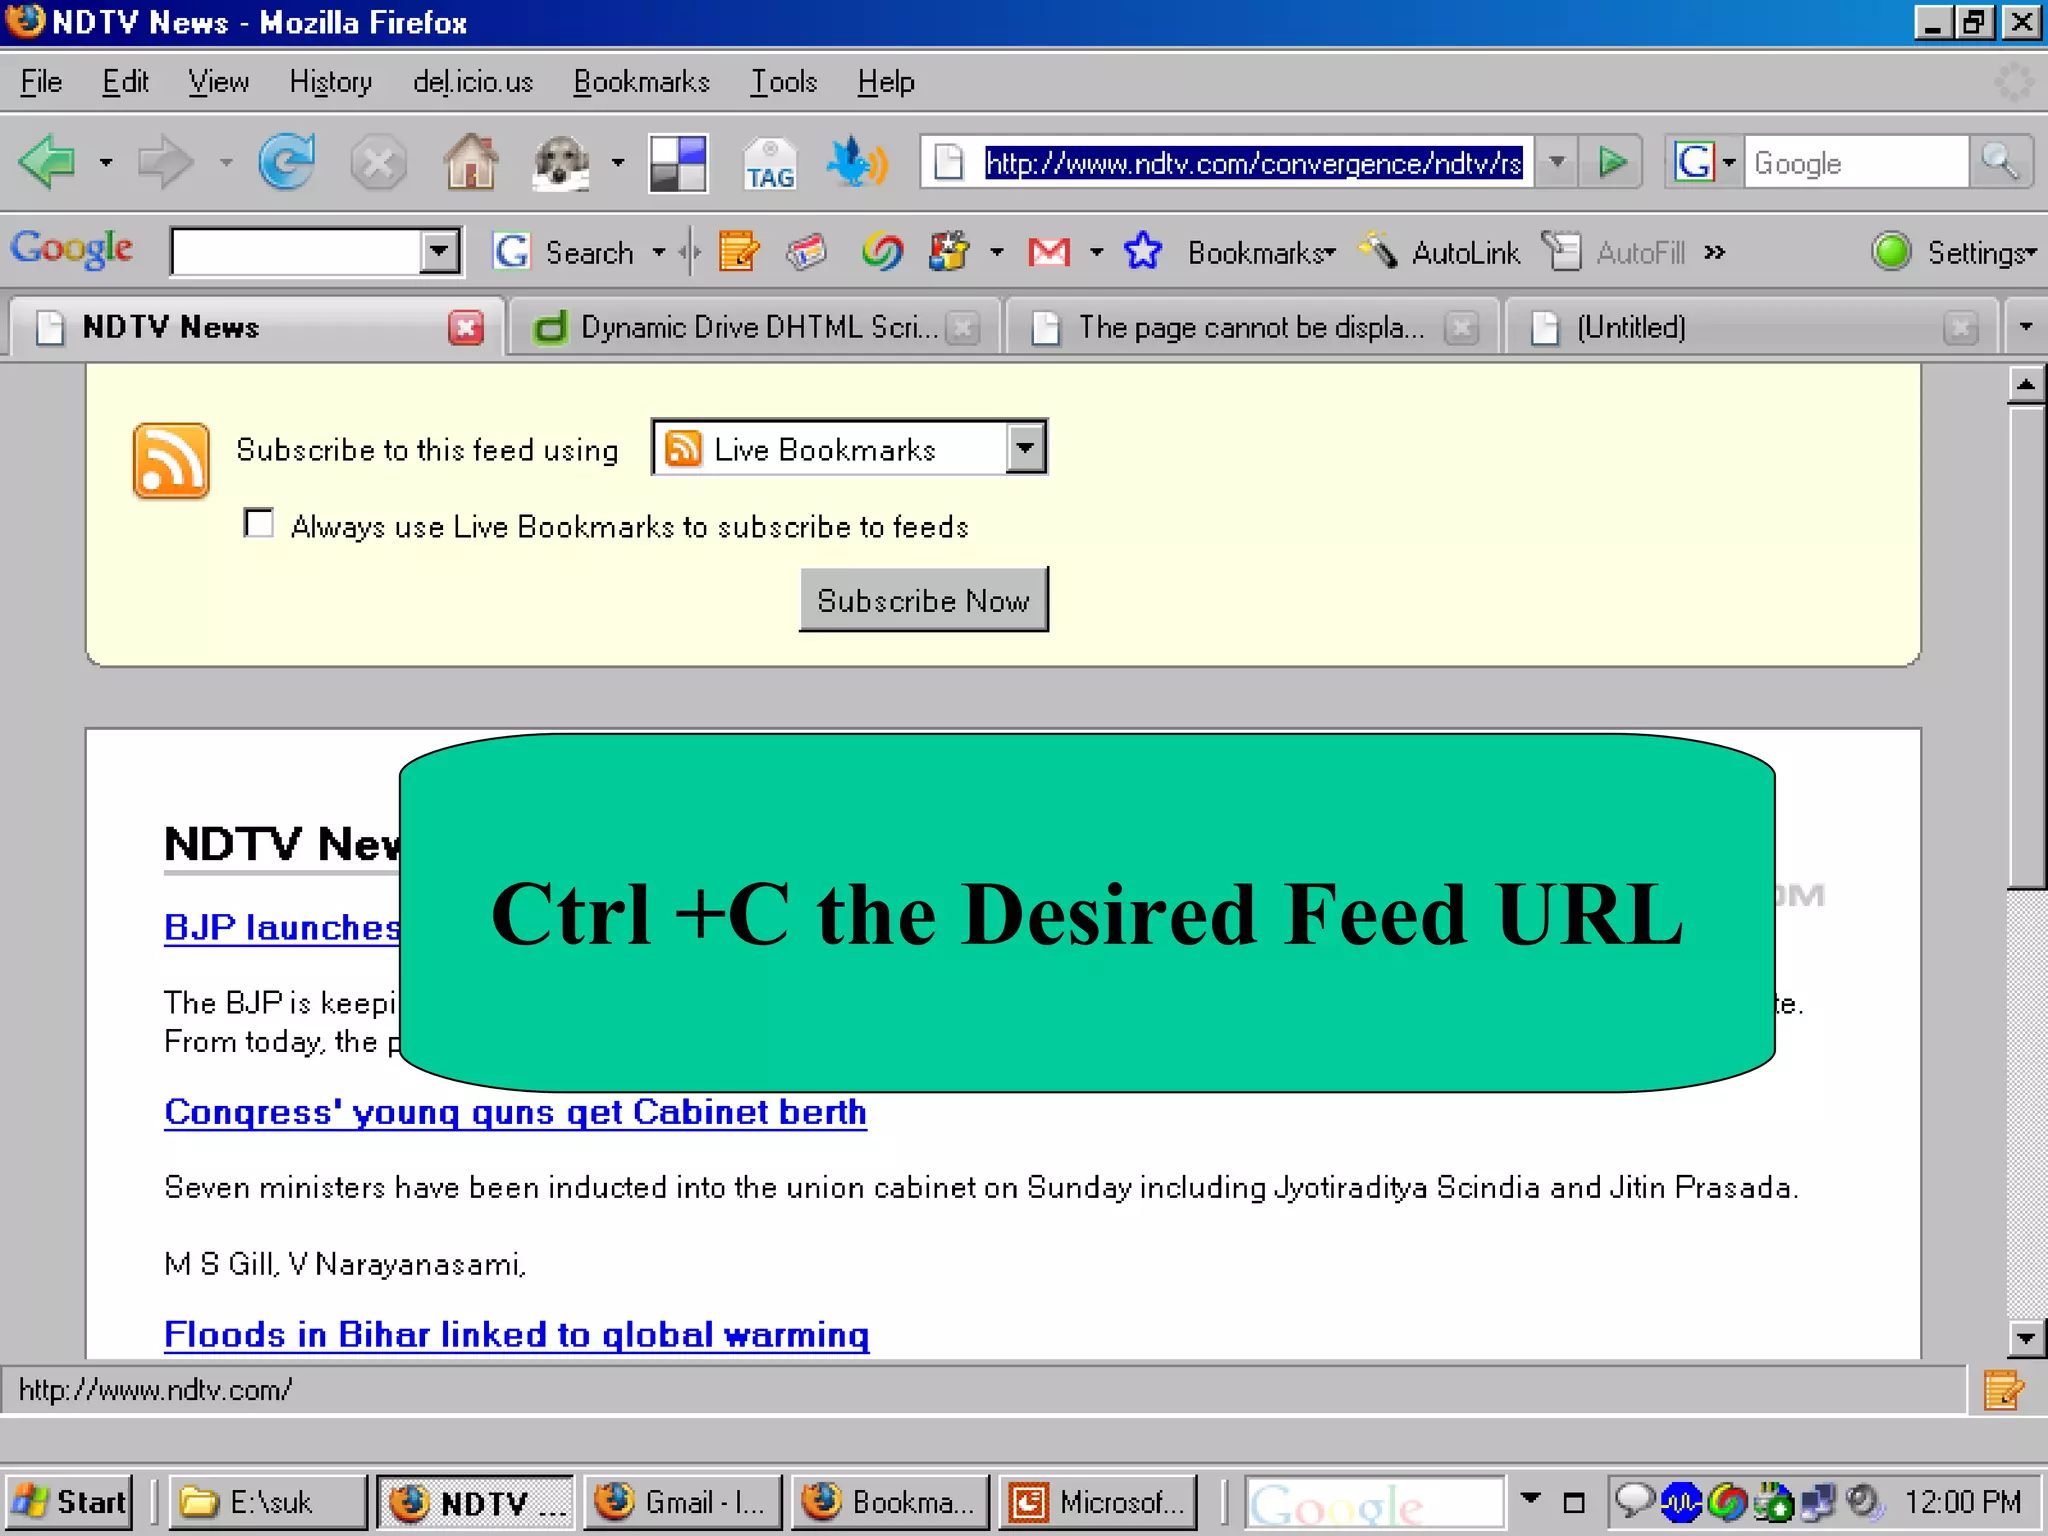Click the BJP launches headline link

282,928
